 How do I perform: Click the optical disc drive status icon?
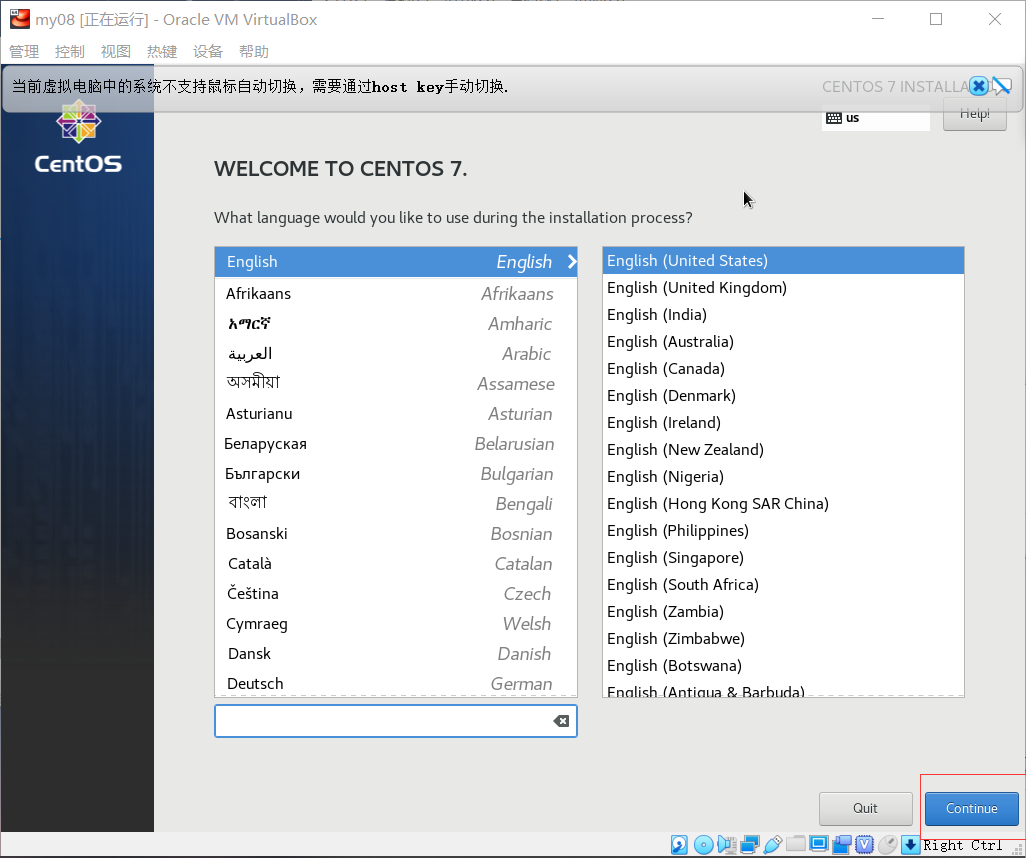[x=703, y=844]
